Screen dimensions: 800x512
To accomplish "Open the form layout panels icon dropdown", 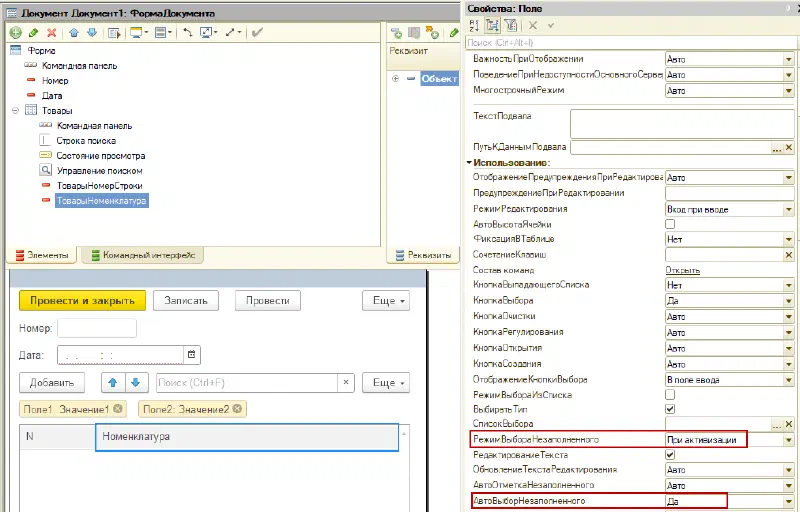I will pyautogui.click(x=163, y=33).
